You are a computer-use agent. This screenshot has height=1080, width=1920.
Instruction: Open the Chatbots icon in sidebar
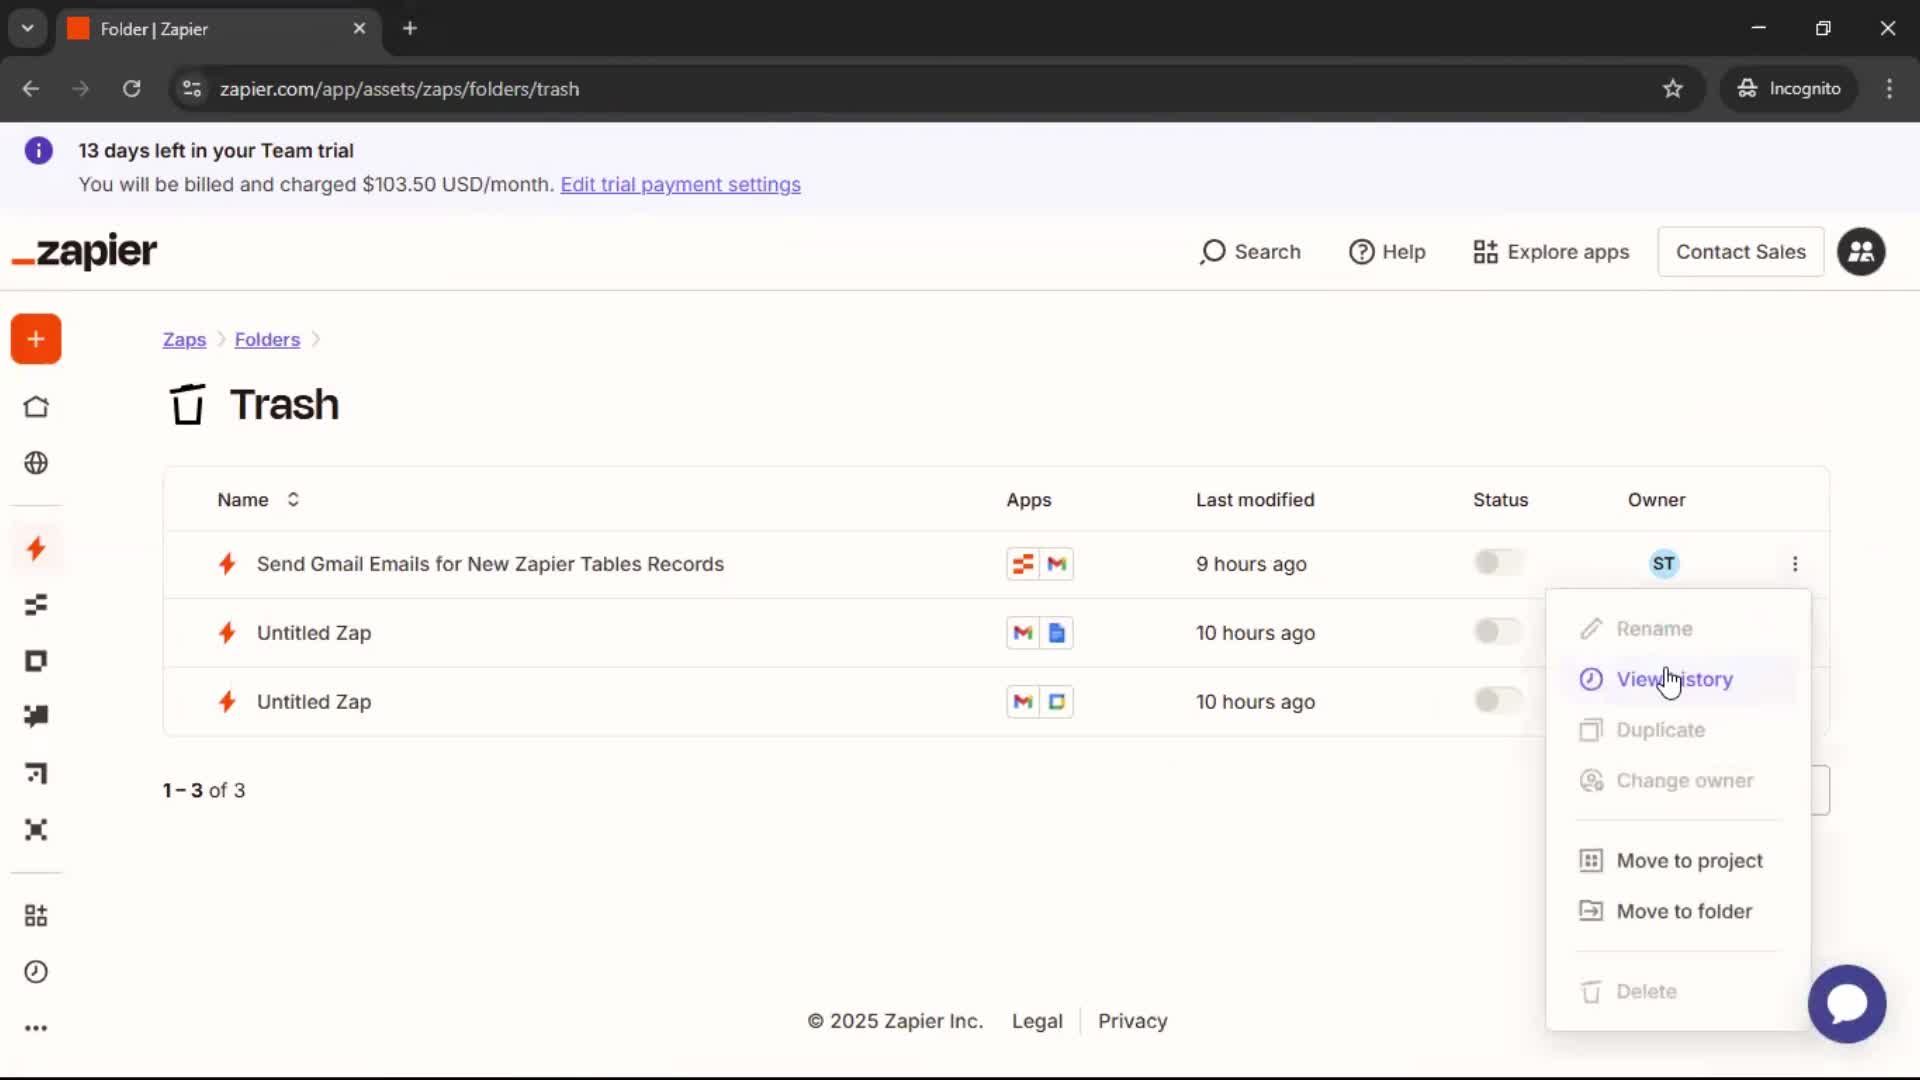click(x=36, y=716)
